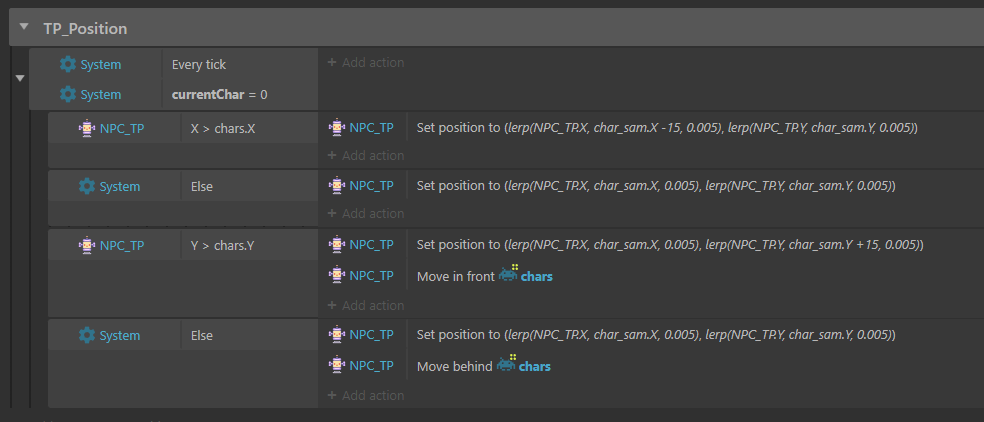984x422 pixels.
Task: Add action under the X > chars.X event
Action: point(366,155)
